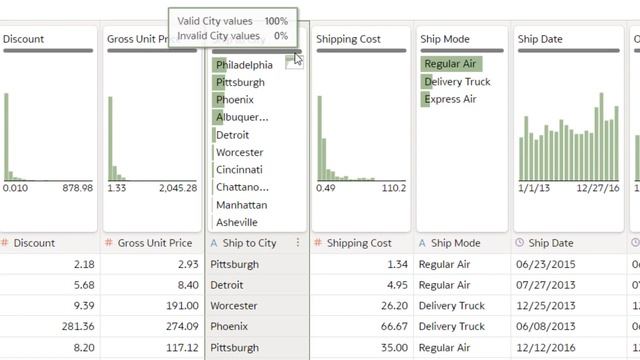Click the gross unit price 117.12

(x=182, y=348)
